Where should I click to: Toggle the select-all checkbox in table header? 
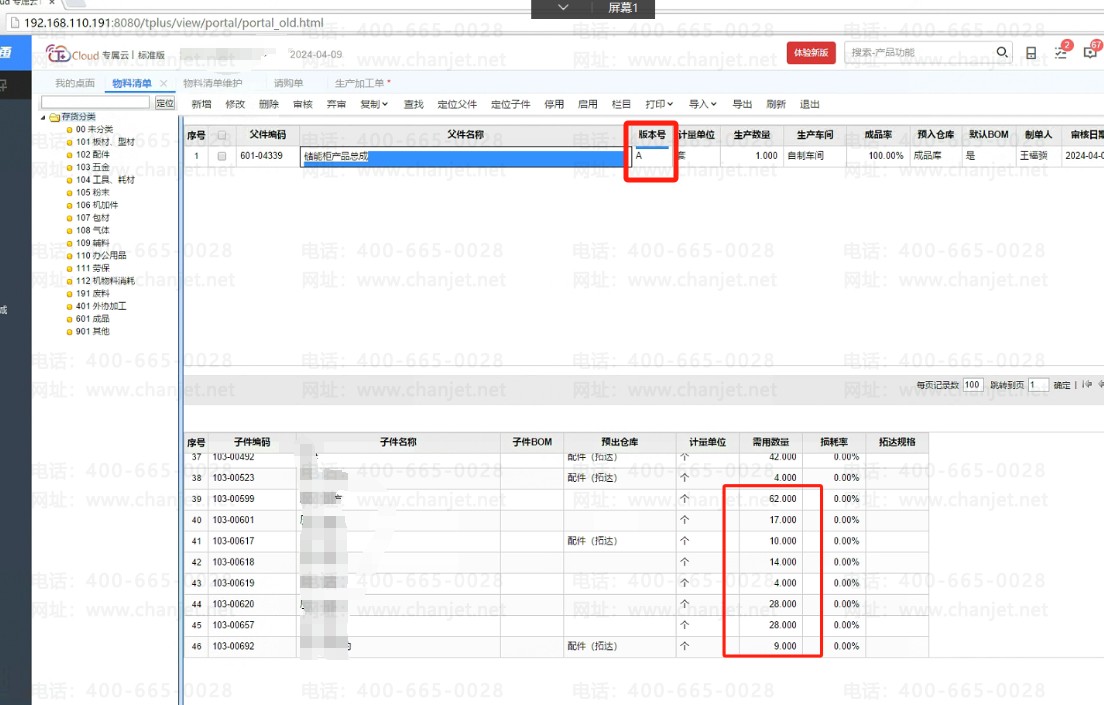pos(222,135)
